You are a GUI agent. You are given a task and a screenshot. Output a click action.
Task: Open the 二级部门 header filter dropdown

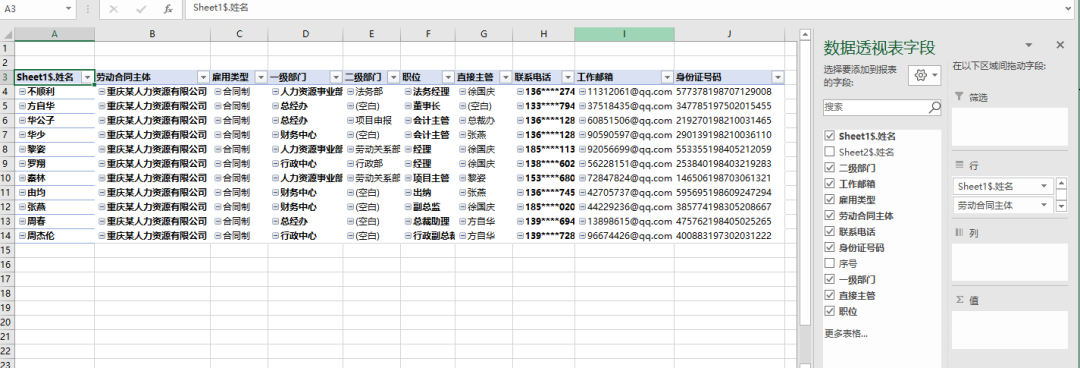(393, 77)
